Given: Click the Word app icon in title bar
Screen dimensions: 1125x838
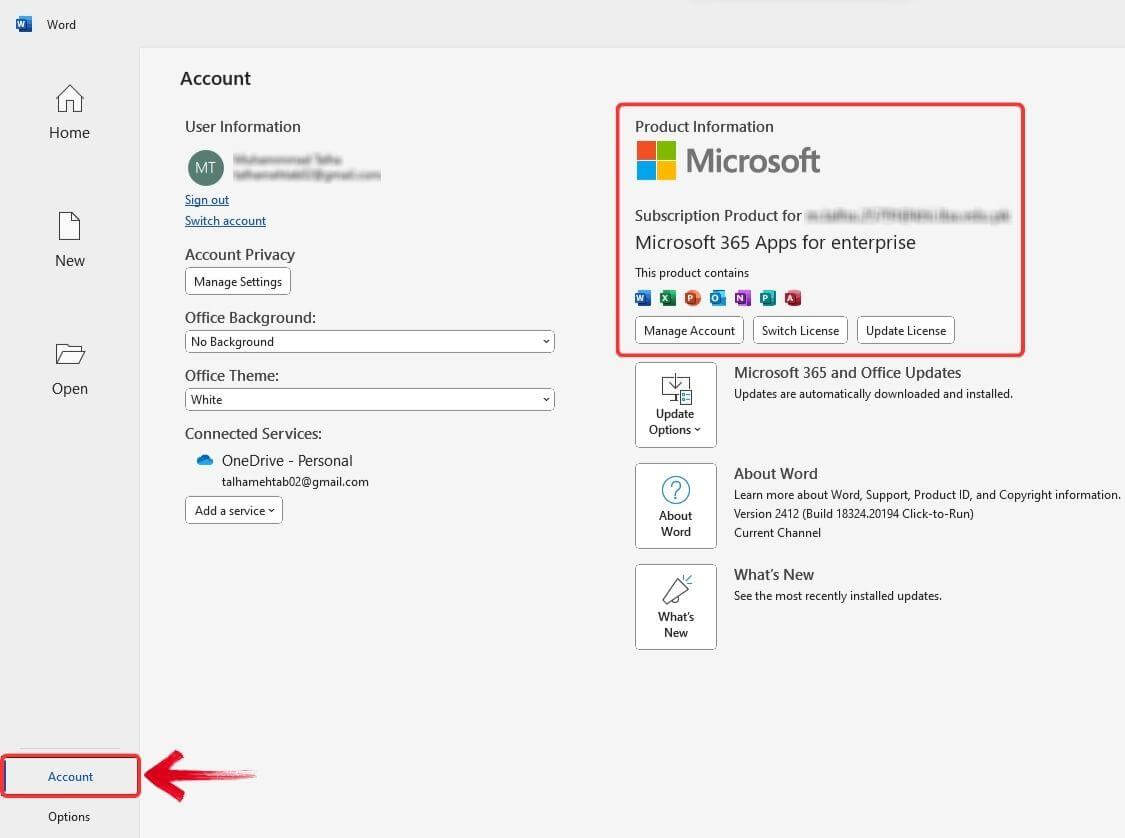Looking at the screenshot, I should (x=24, y=24).
